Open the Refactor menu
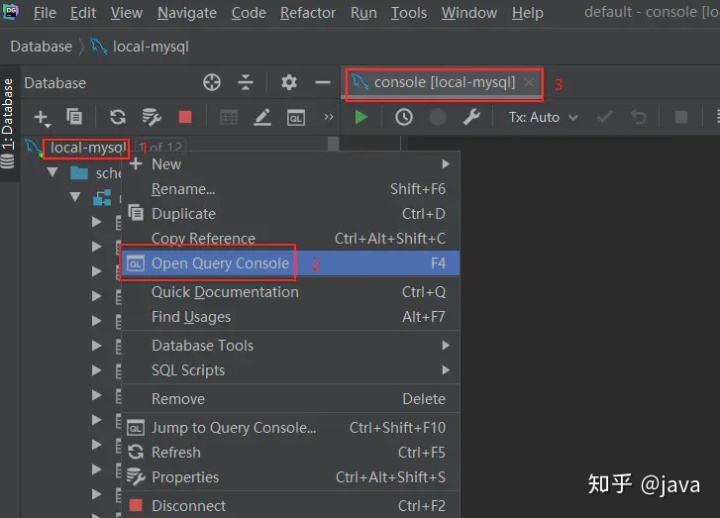The height and width of the screenshot is (518, 720). point(308,13)
